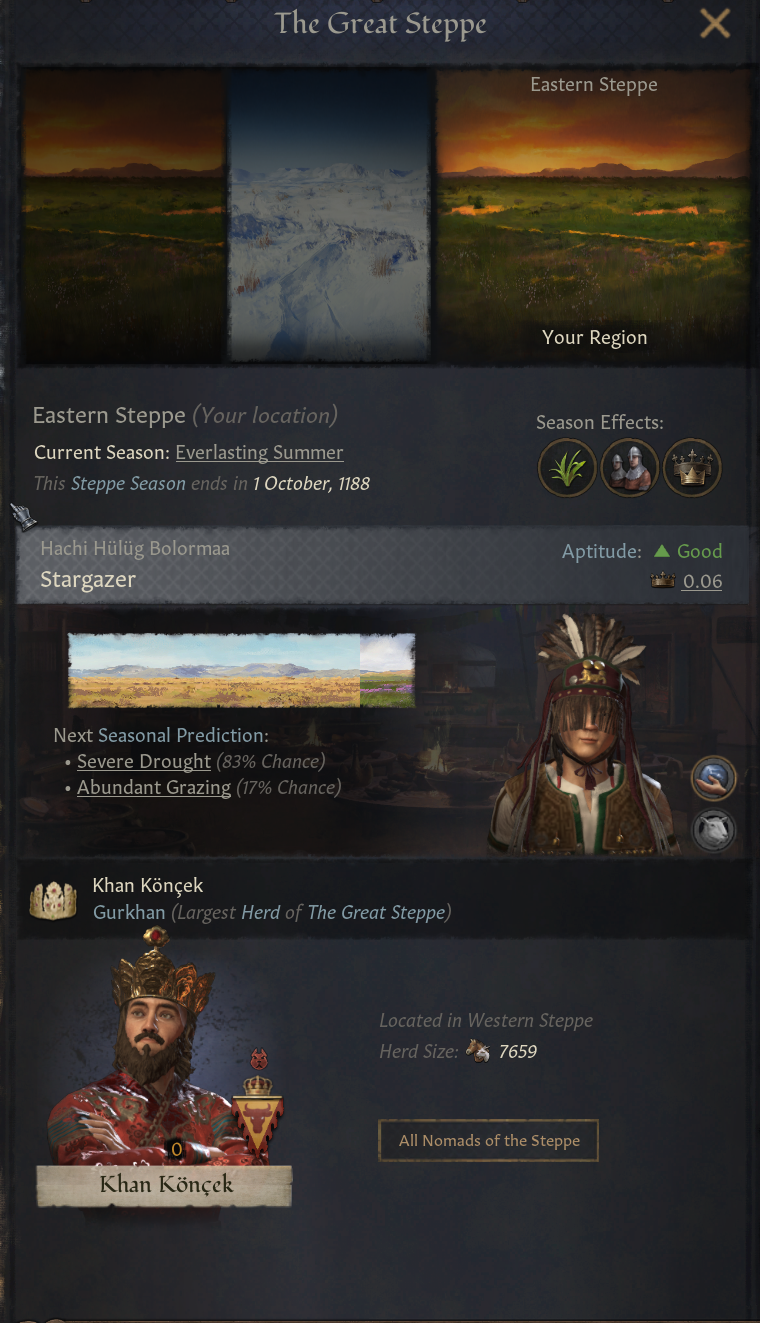Click the sheep icon beside the stargazer

click(714, 830)
